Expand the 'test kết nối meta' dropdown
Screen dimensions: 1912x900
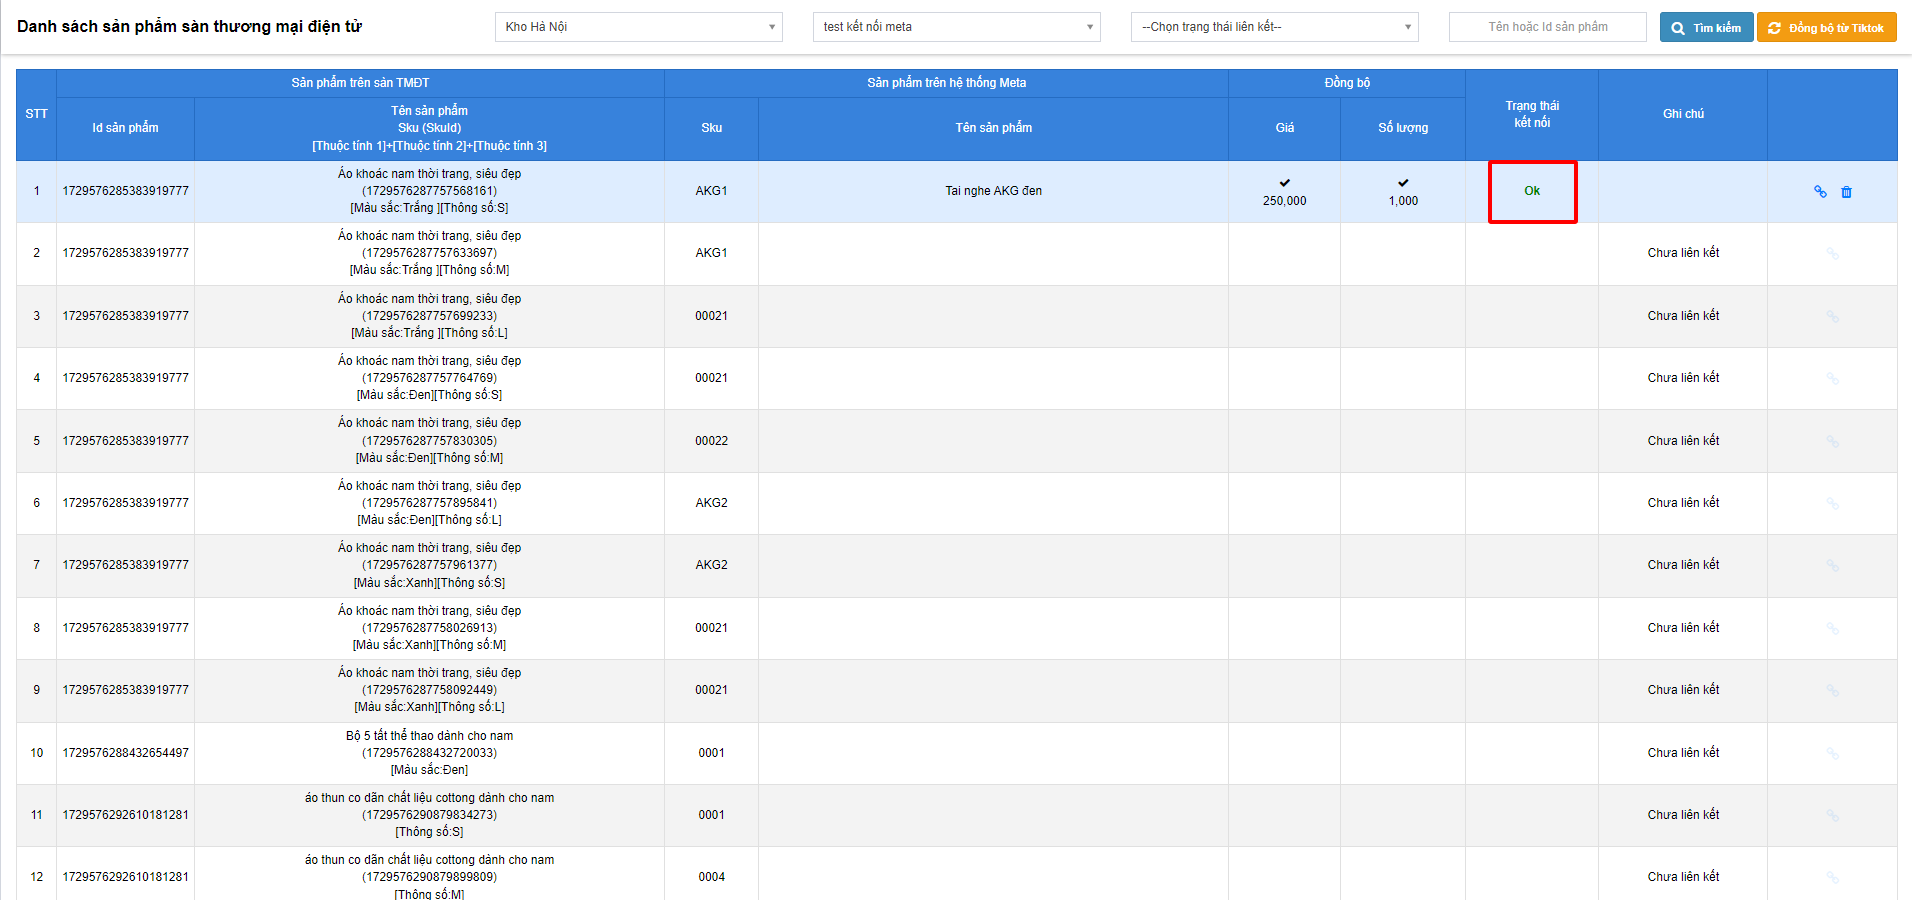956,27
